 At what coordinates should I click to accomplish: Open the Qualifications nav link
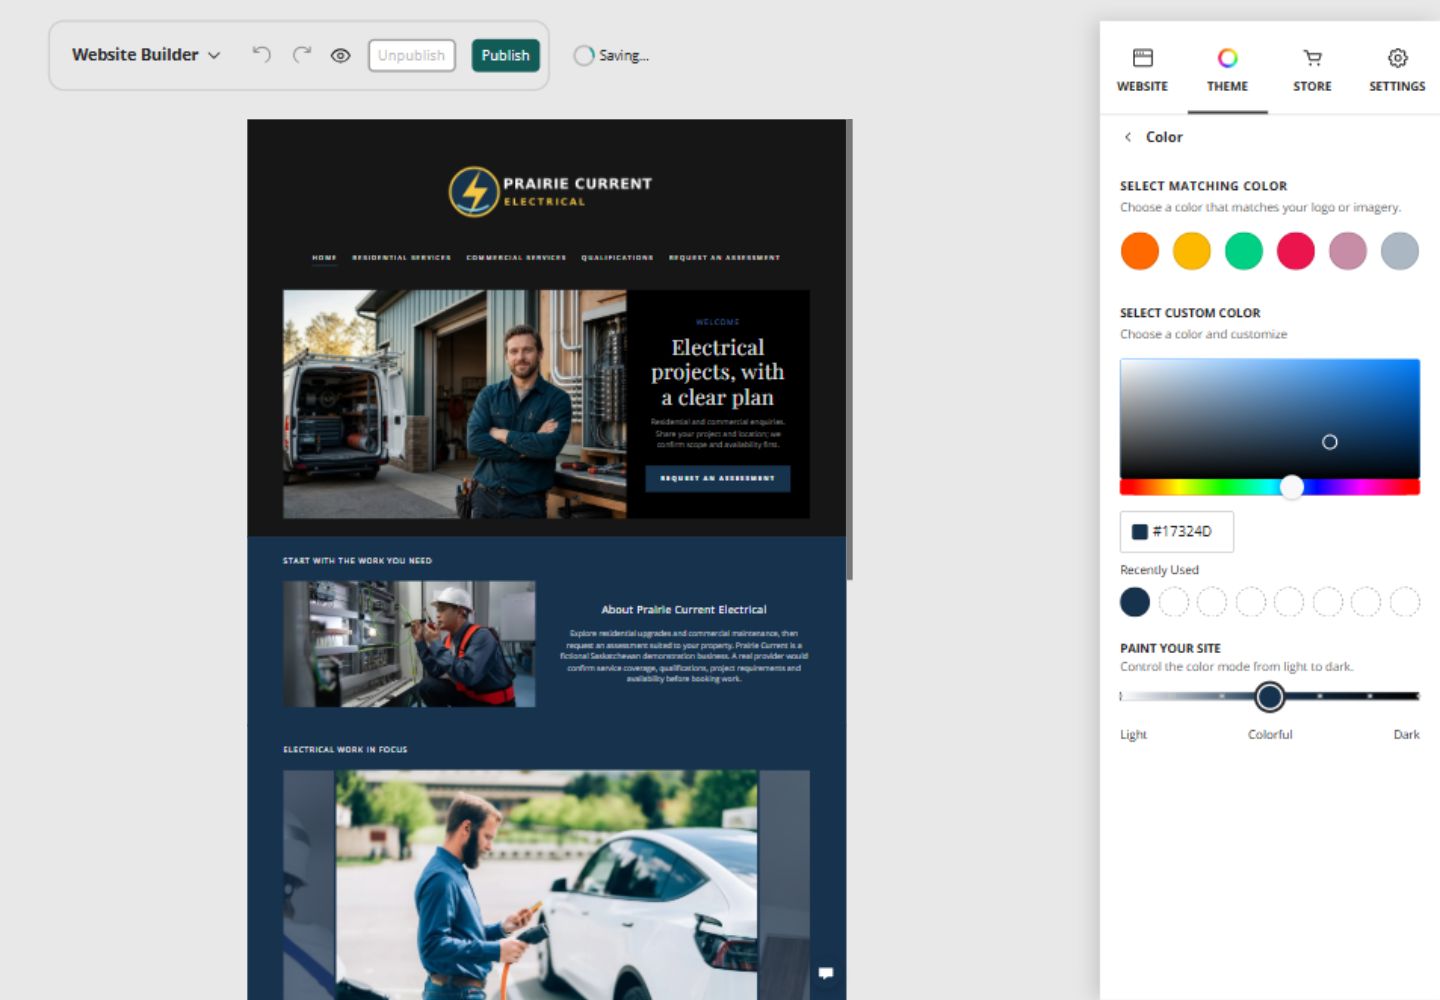[x=617, y=257]
